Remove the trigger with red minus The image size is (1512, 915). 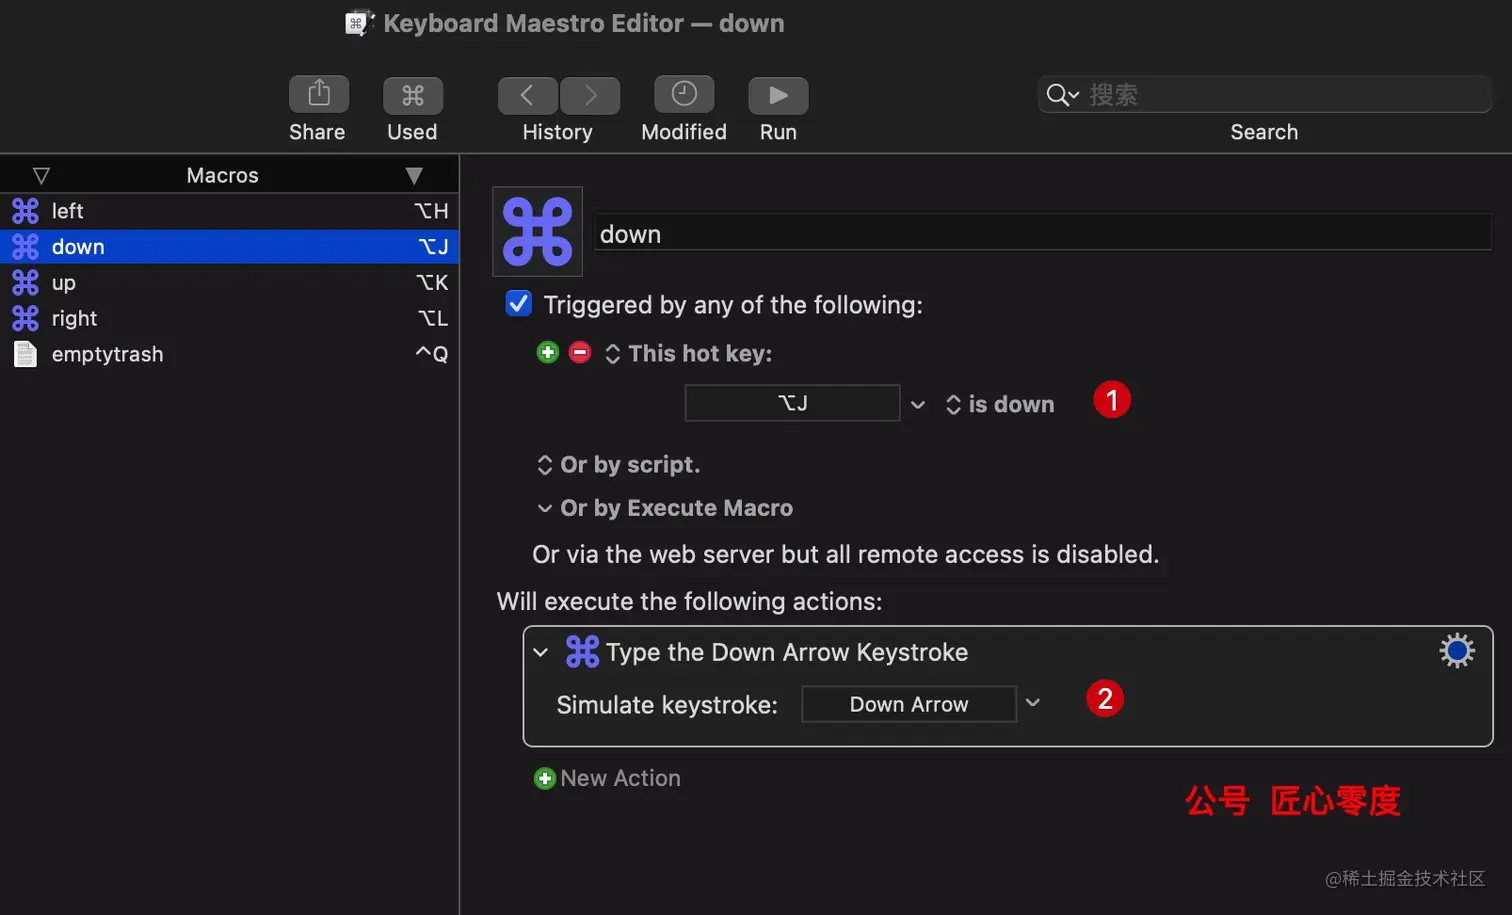click(580, 352)
